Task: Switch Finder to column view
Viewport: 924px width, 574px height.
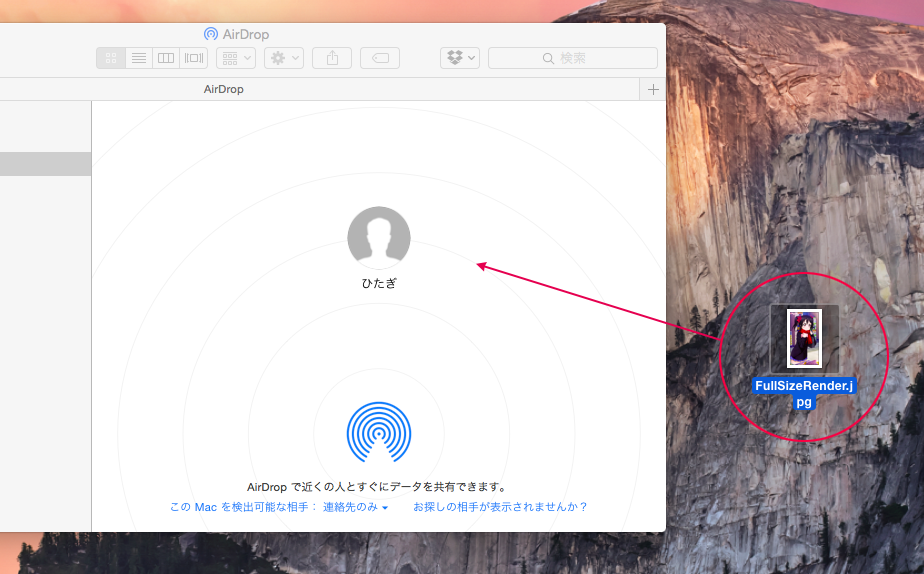Action: [166, 58]
